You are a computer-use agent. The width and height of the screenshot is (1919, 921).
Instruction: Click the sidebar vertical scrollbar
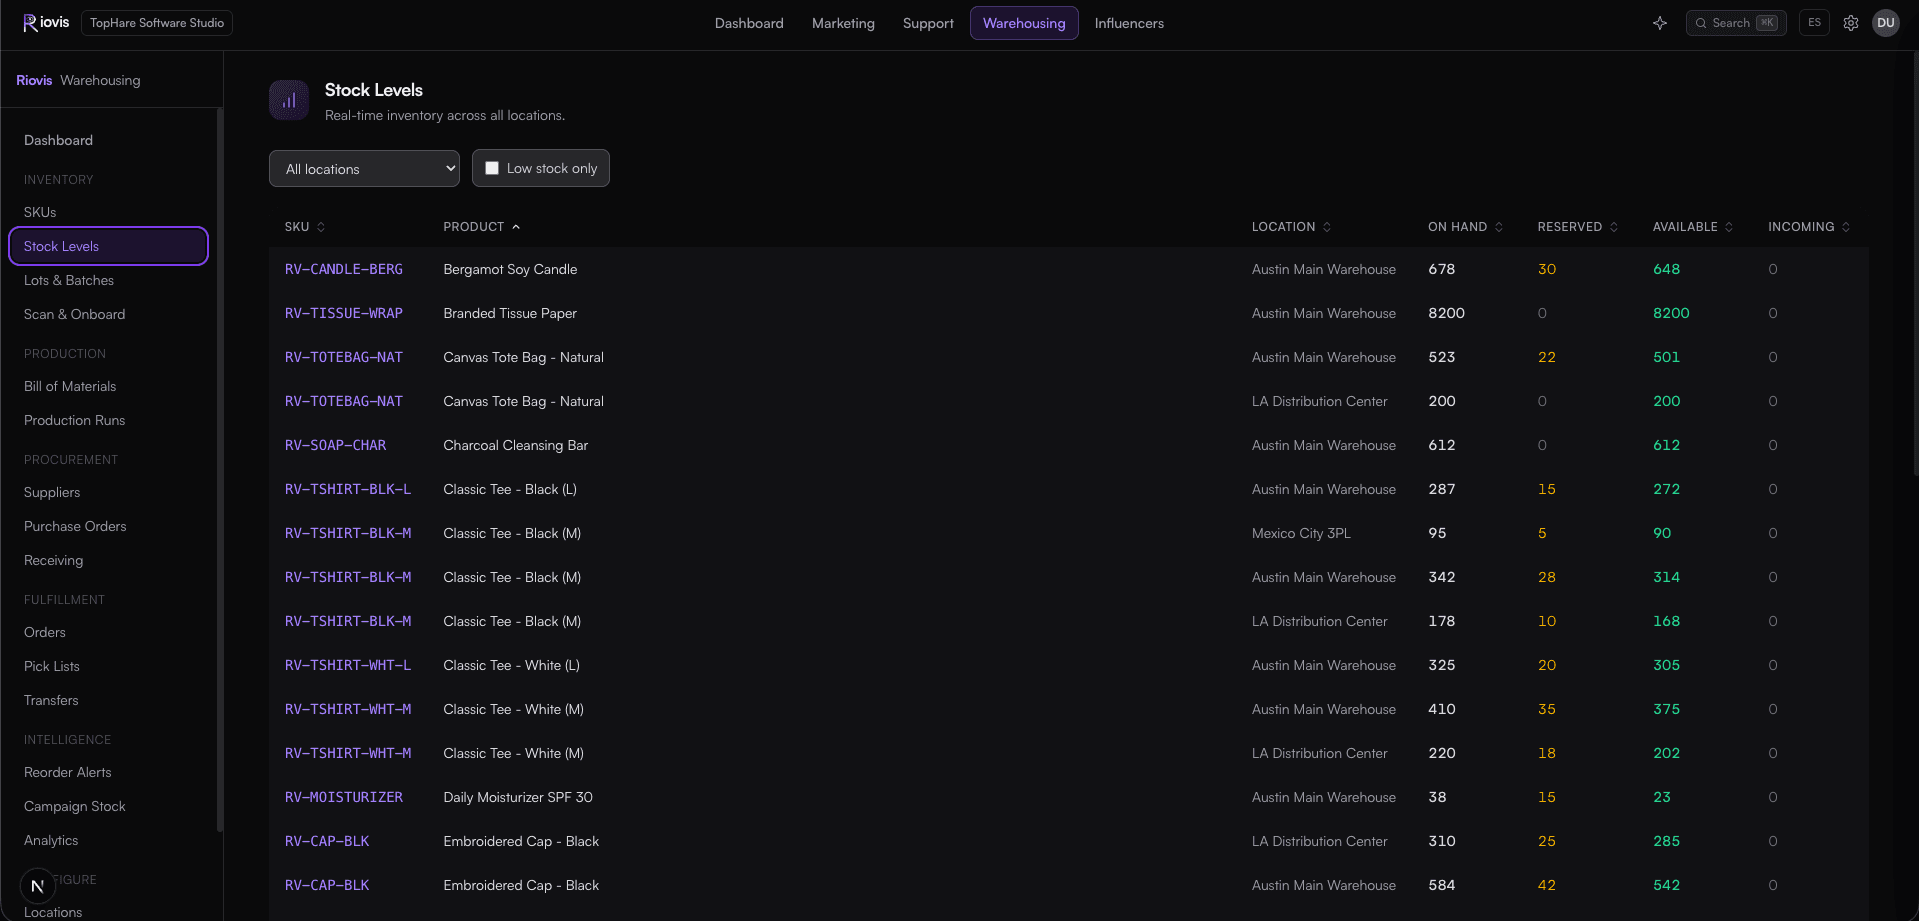tap(219, 468)
